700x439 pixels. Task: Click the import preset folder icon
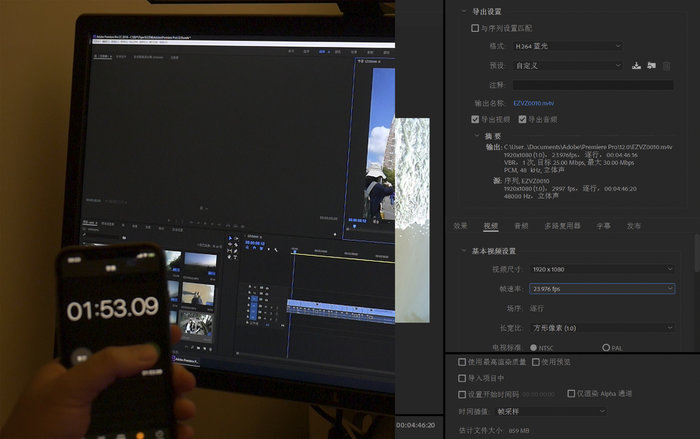pos(651,66)
